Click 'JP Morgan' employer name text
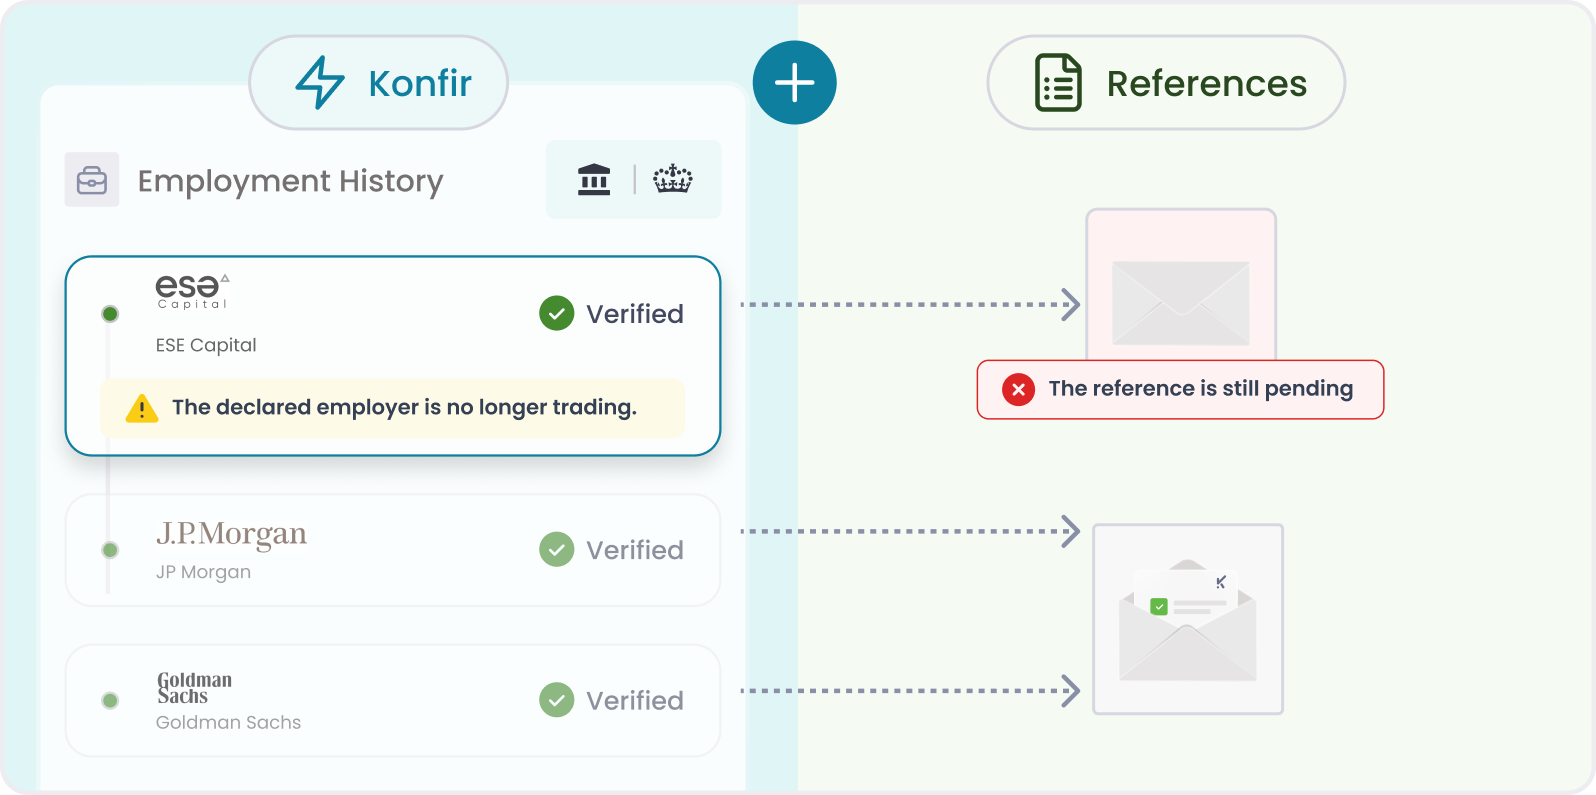Viewport: 1596px width, 795px height. (x=203, y=572)
